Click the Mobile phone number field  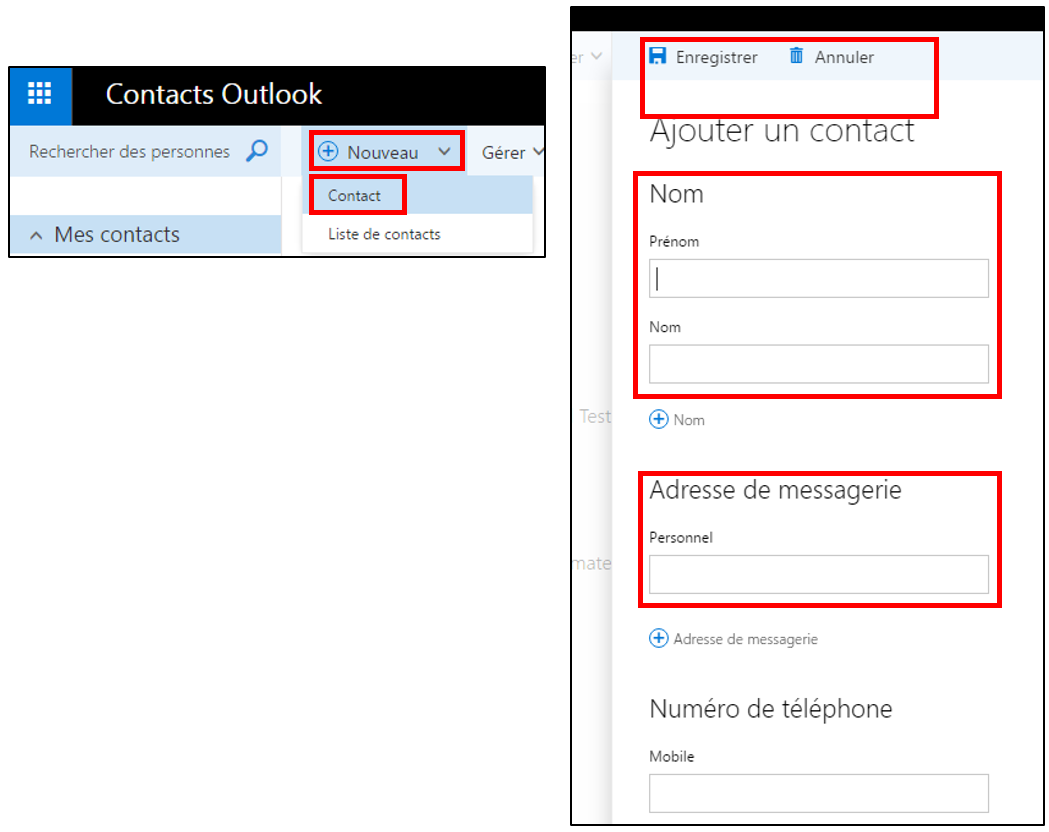[818, 793]
